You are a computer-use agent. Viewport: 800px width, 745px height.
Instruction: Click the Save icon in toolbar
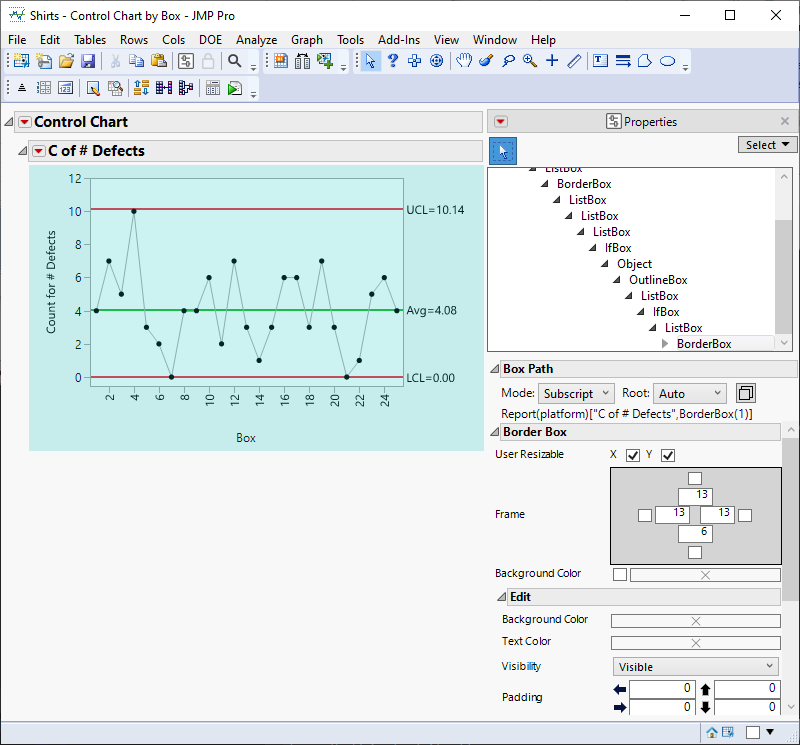click(88, 61)
